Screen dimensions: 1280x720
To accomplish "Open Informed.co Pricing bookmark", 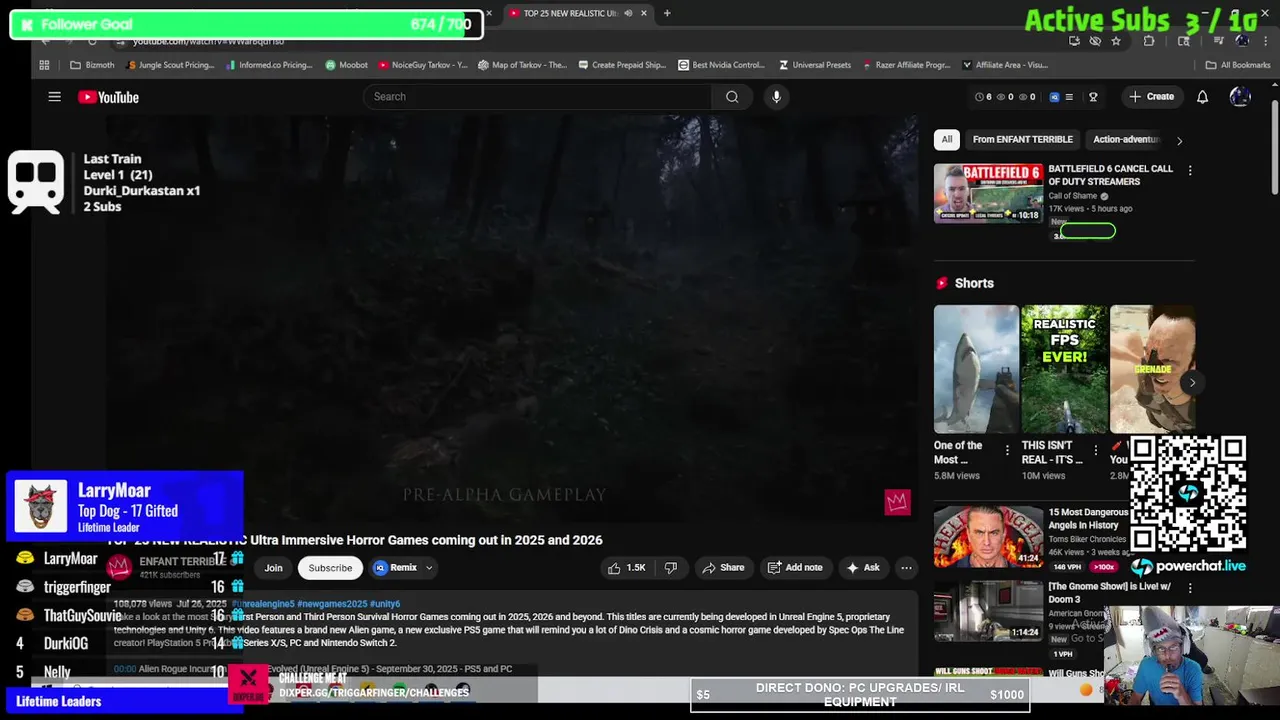I will click(x=269, y=65).
